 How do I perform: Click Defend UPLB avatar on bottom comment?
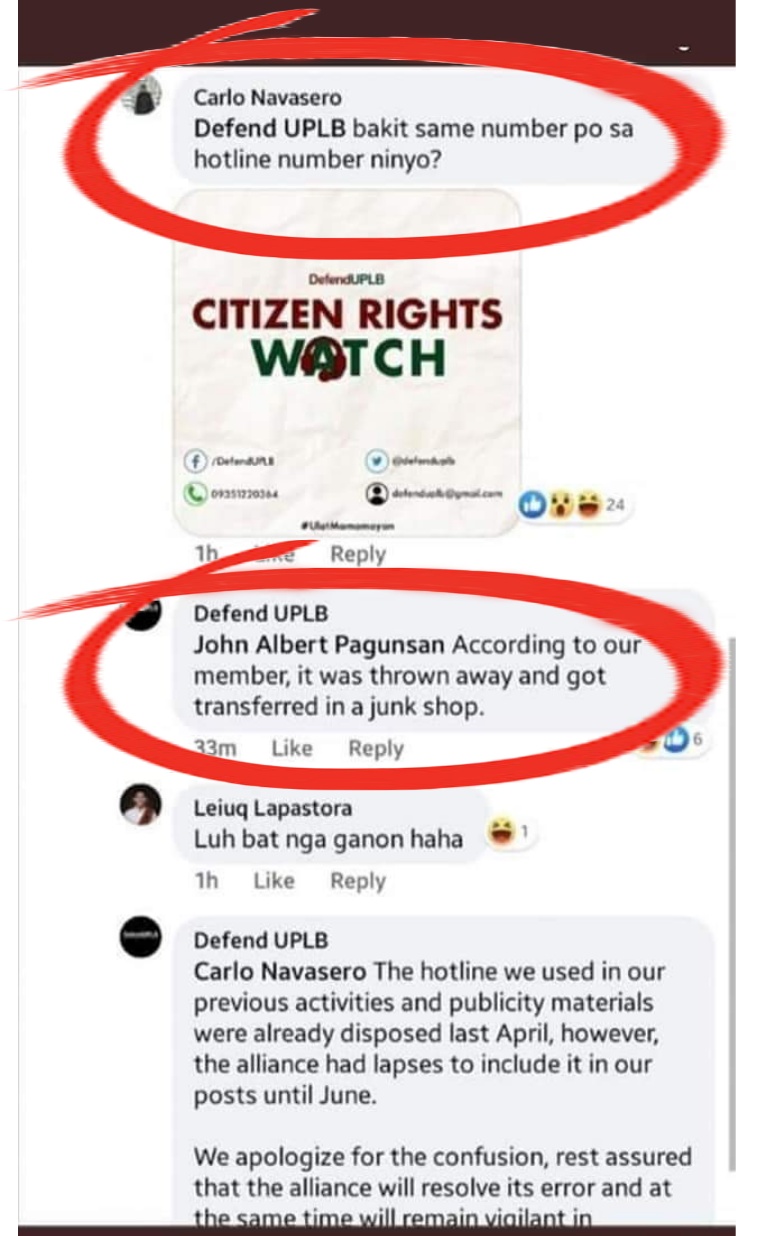coord(139,935)
